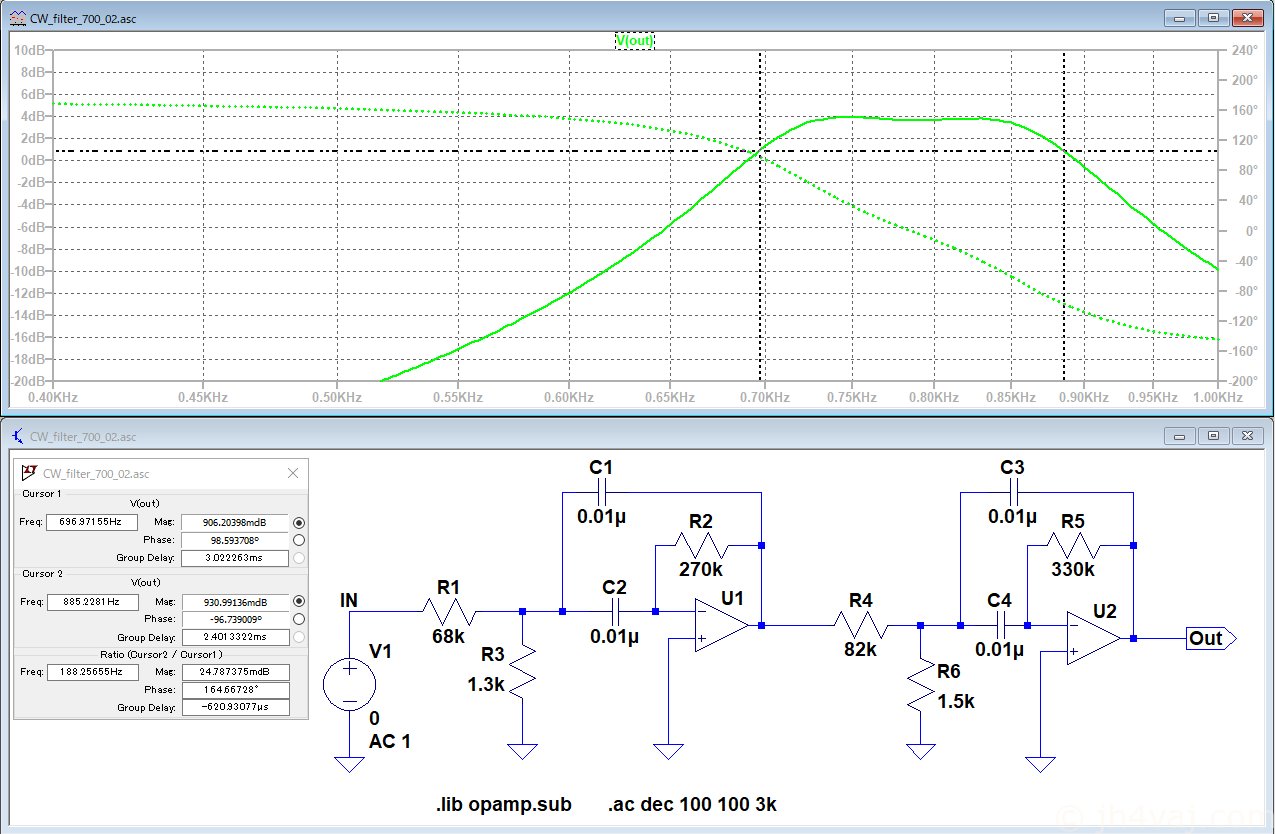This screenshot has height=834, width=1275.
Task: Select resistor R1 68k symbol
Action: click(x=449, y=611)
